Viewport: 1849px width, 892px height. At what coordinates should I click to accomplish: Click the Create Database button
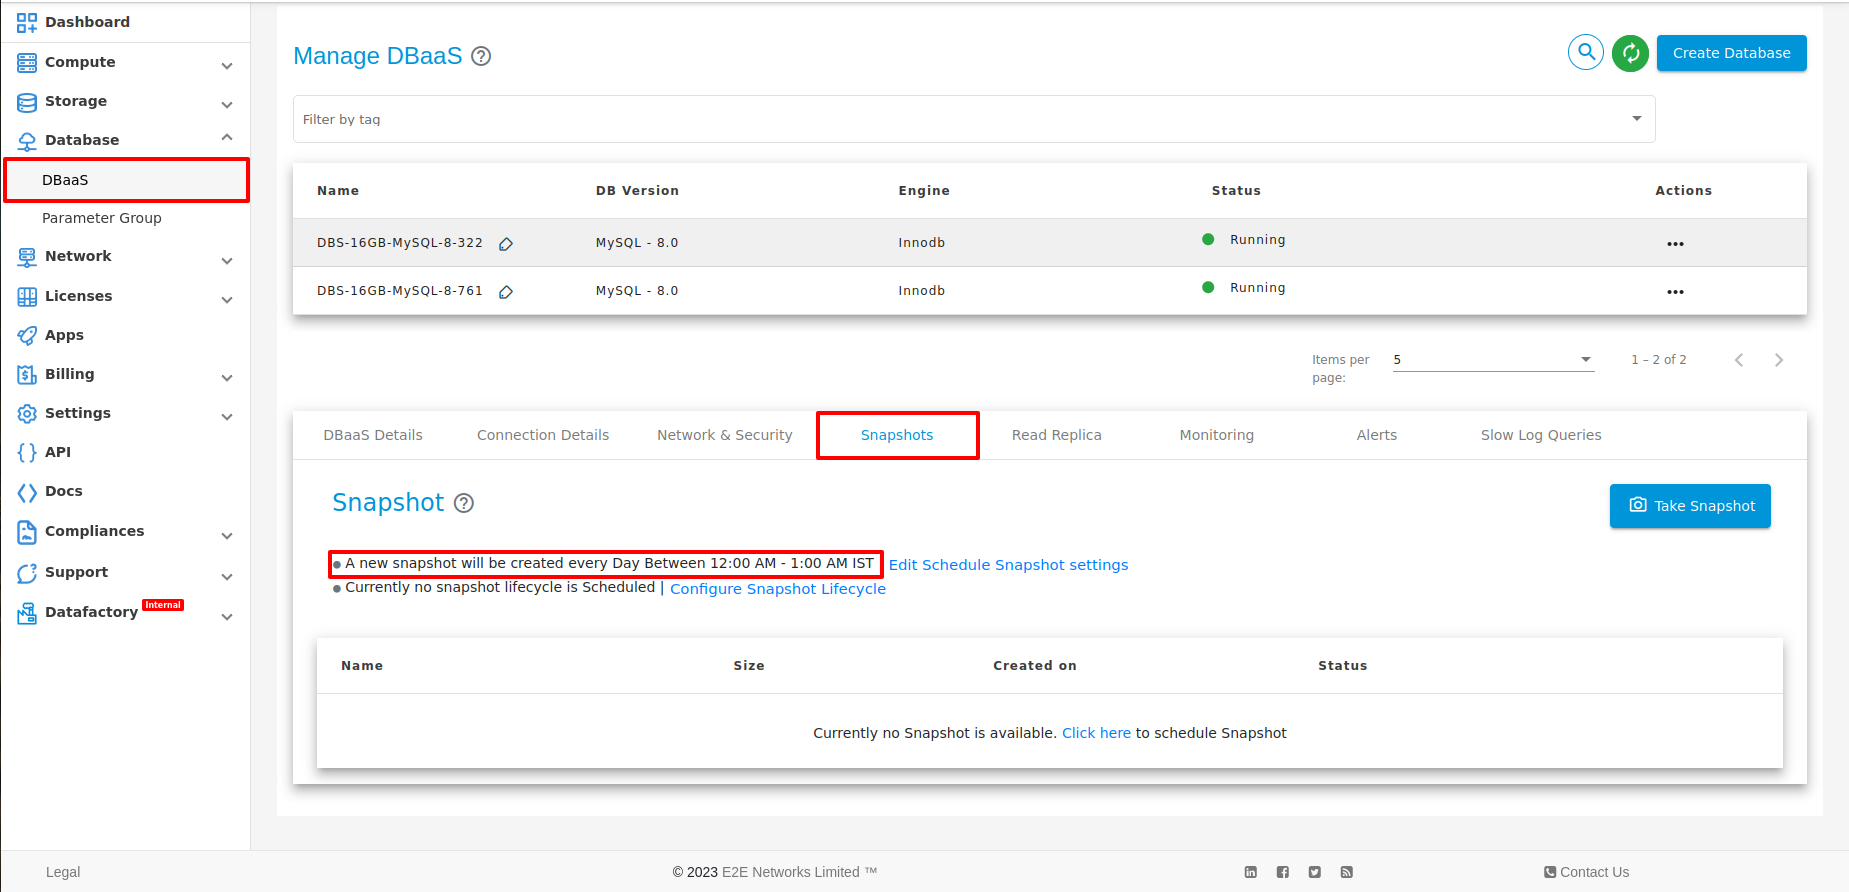point(1732,53)
